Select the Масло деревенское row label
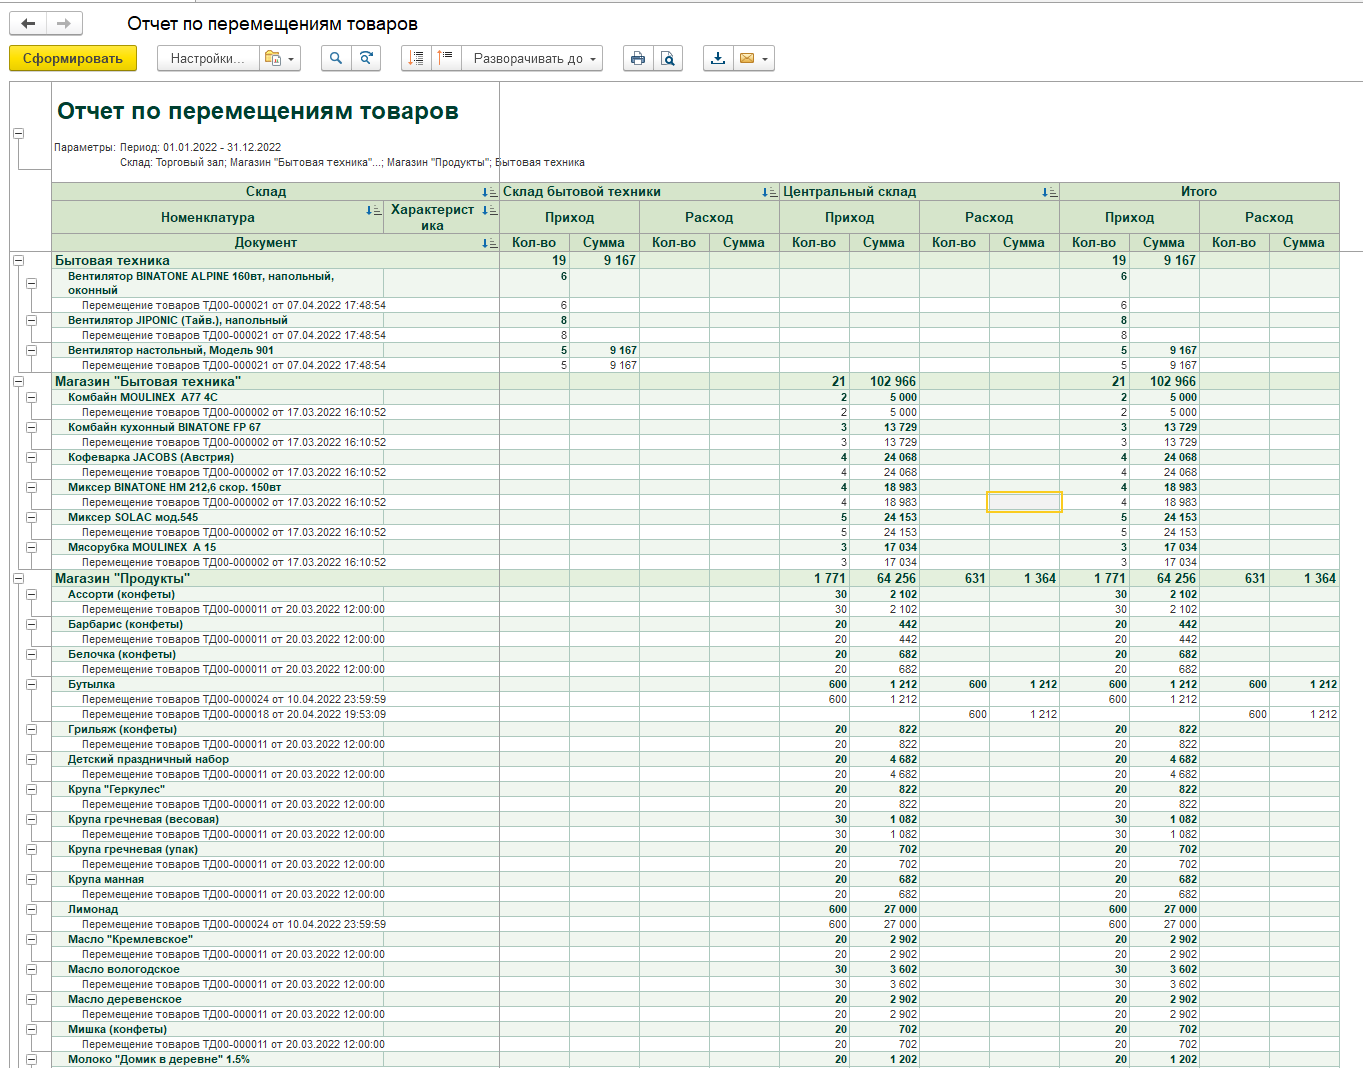Viewport: 1363px width, 1068px height. coord(125,999)
